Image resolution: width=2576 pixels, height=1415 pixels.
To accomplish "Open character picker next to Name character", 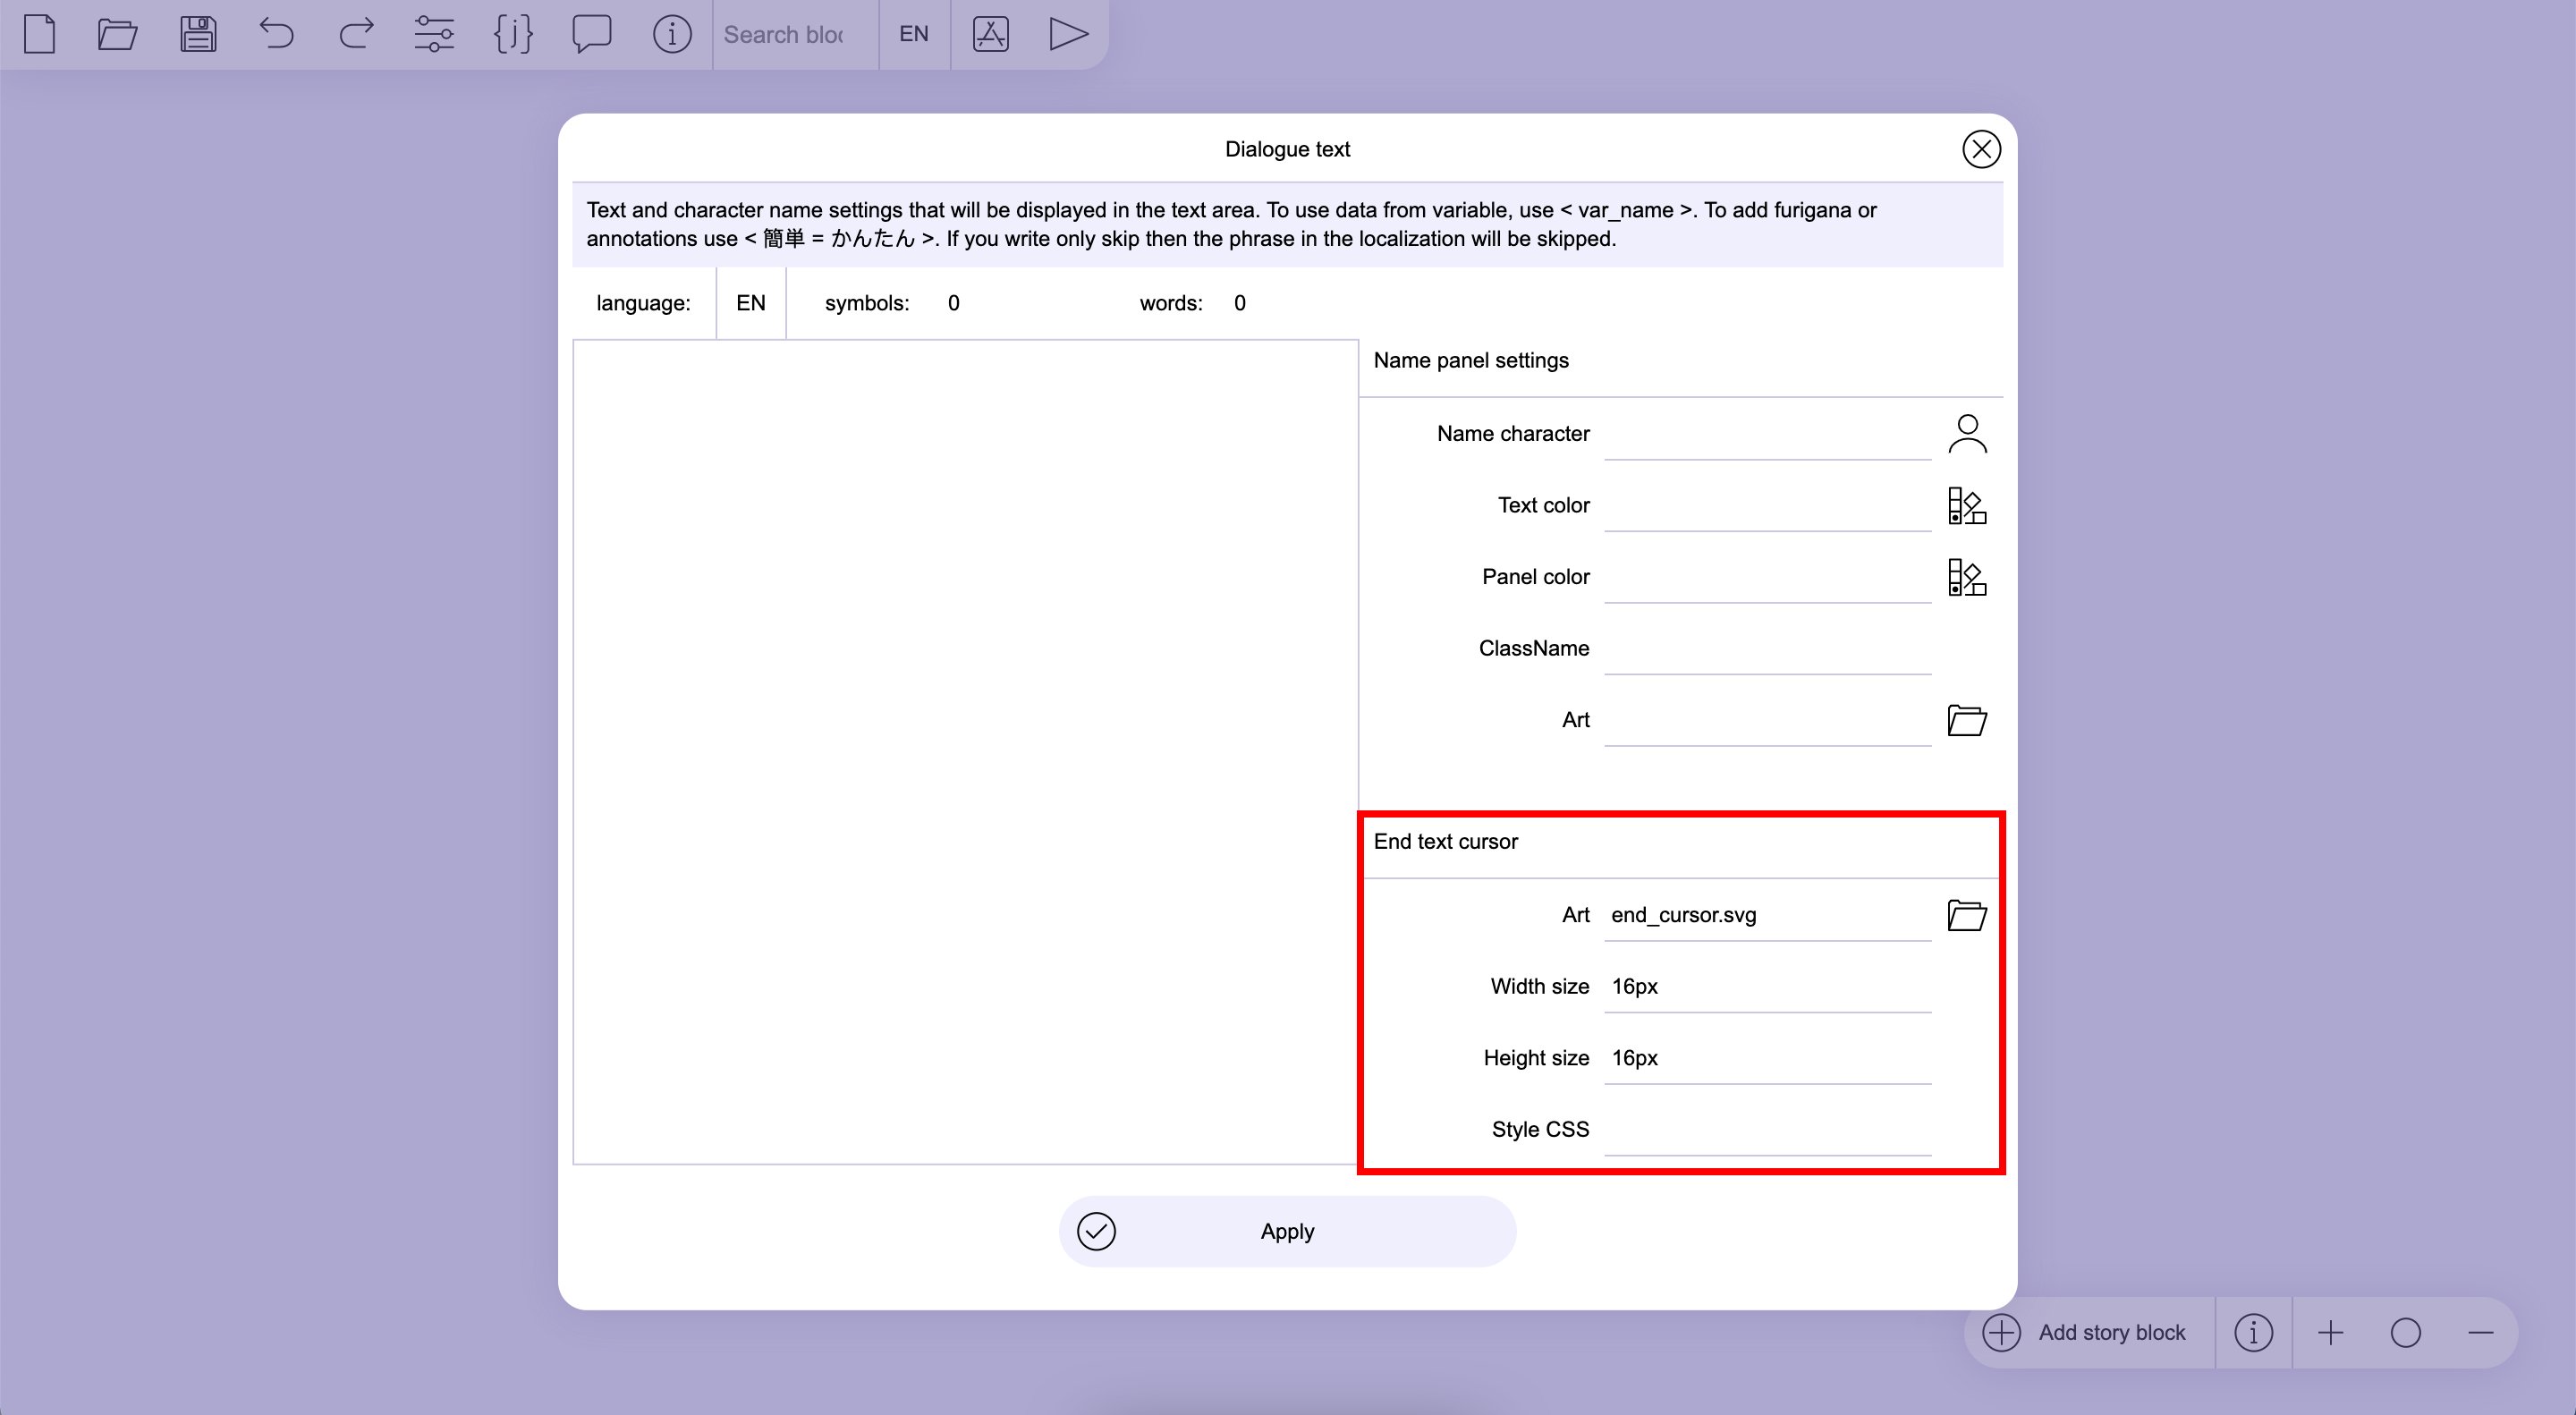I will tap(1966, 434).
